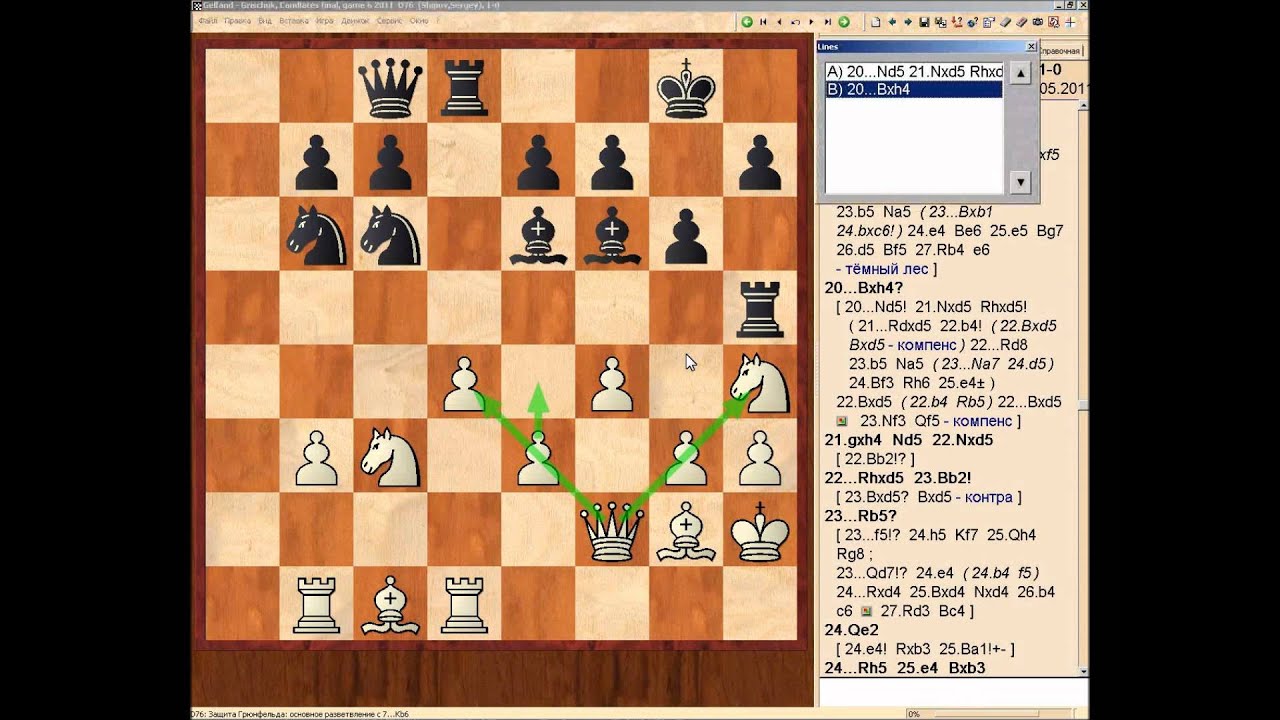Go to move 24.Qe2 in the notation

coord(852,629)
